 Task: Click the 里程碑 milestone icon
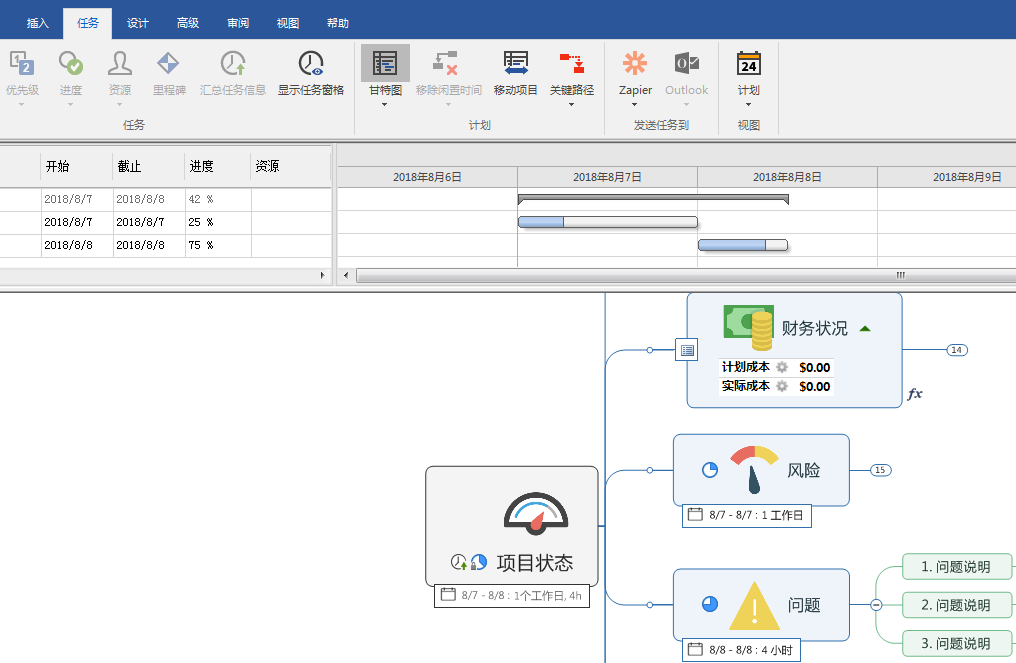click(167, 62)
